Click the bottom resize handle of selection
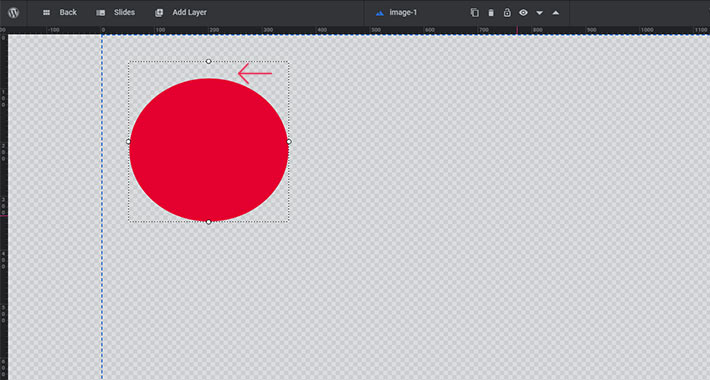This screenshot has width=710, height=380. point(208,222)
